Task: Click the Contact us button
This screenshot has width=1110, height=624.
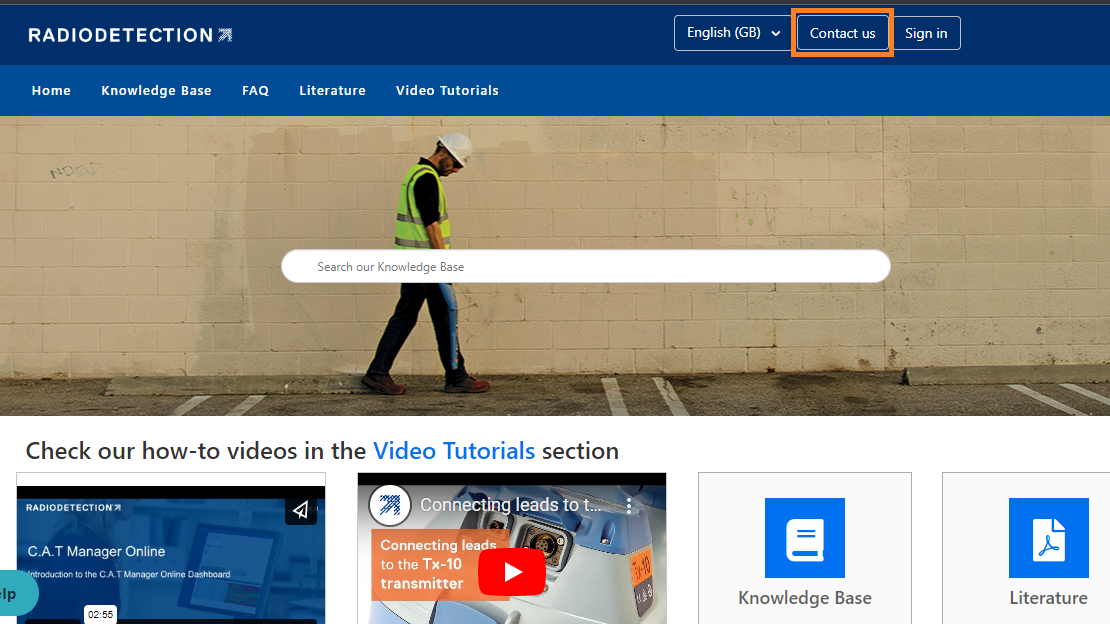Action: point(842,33)
